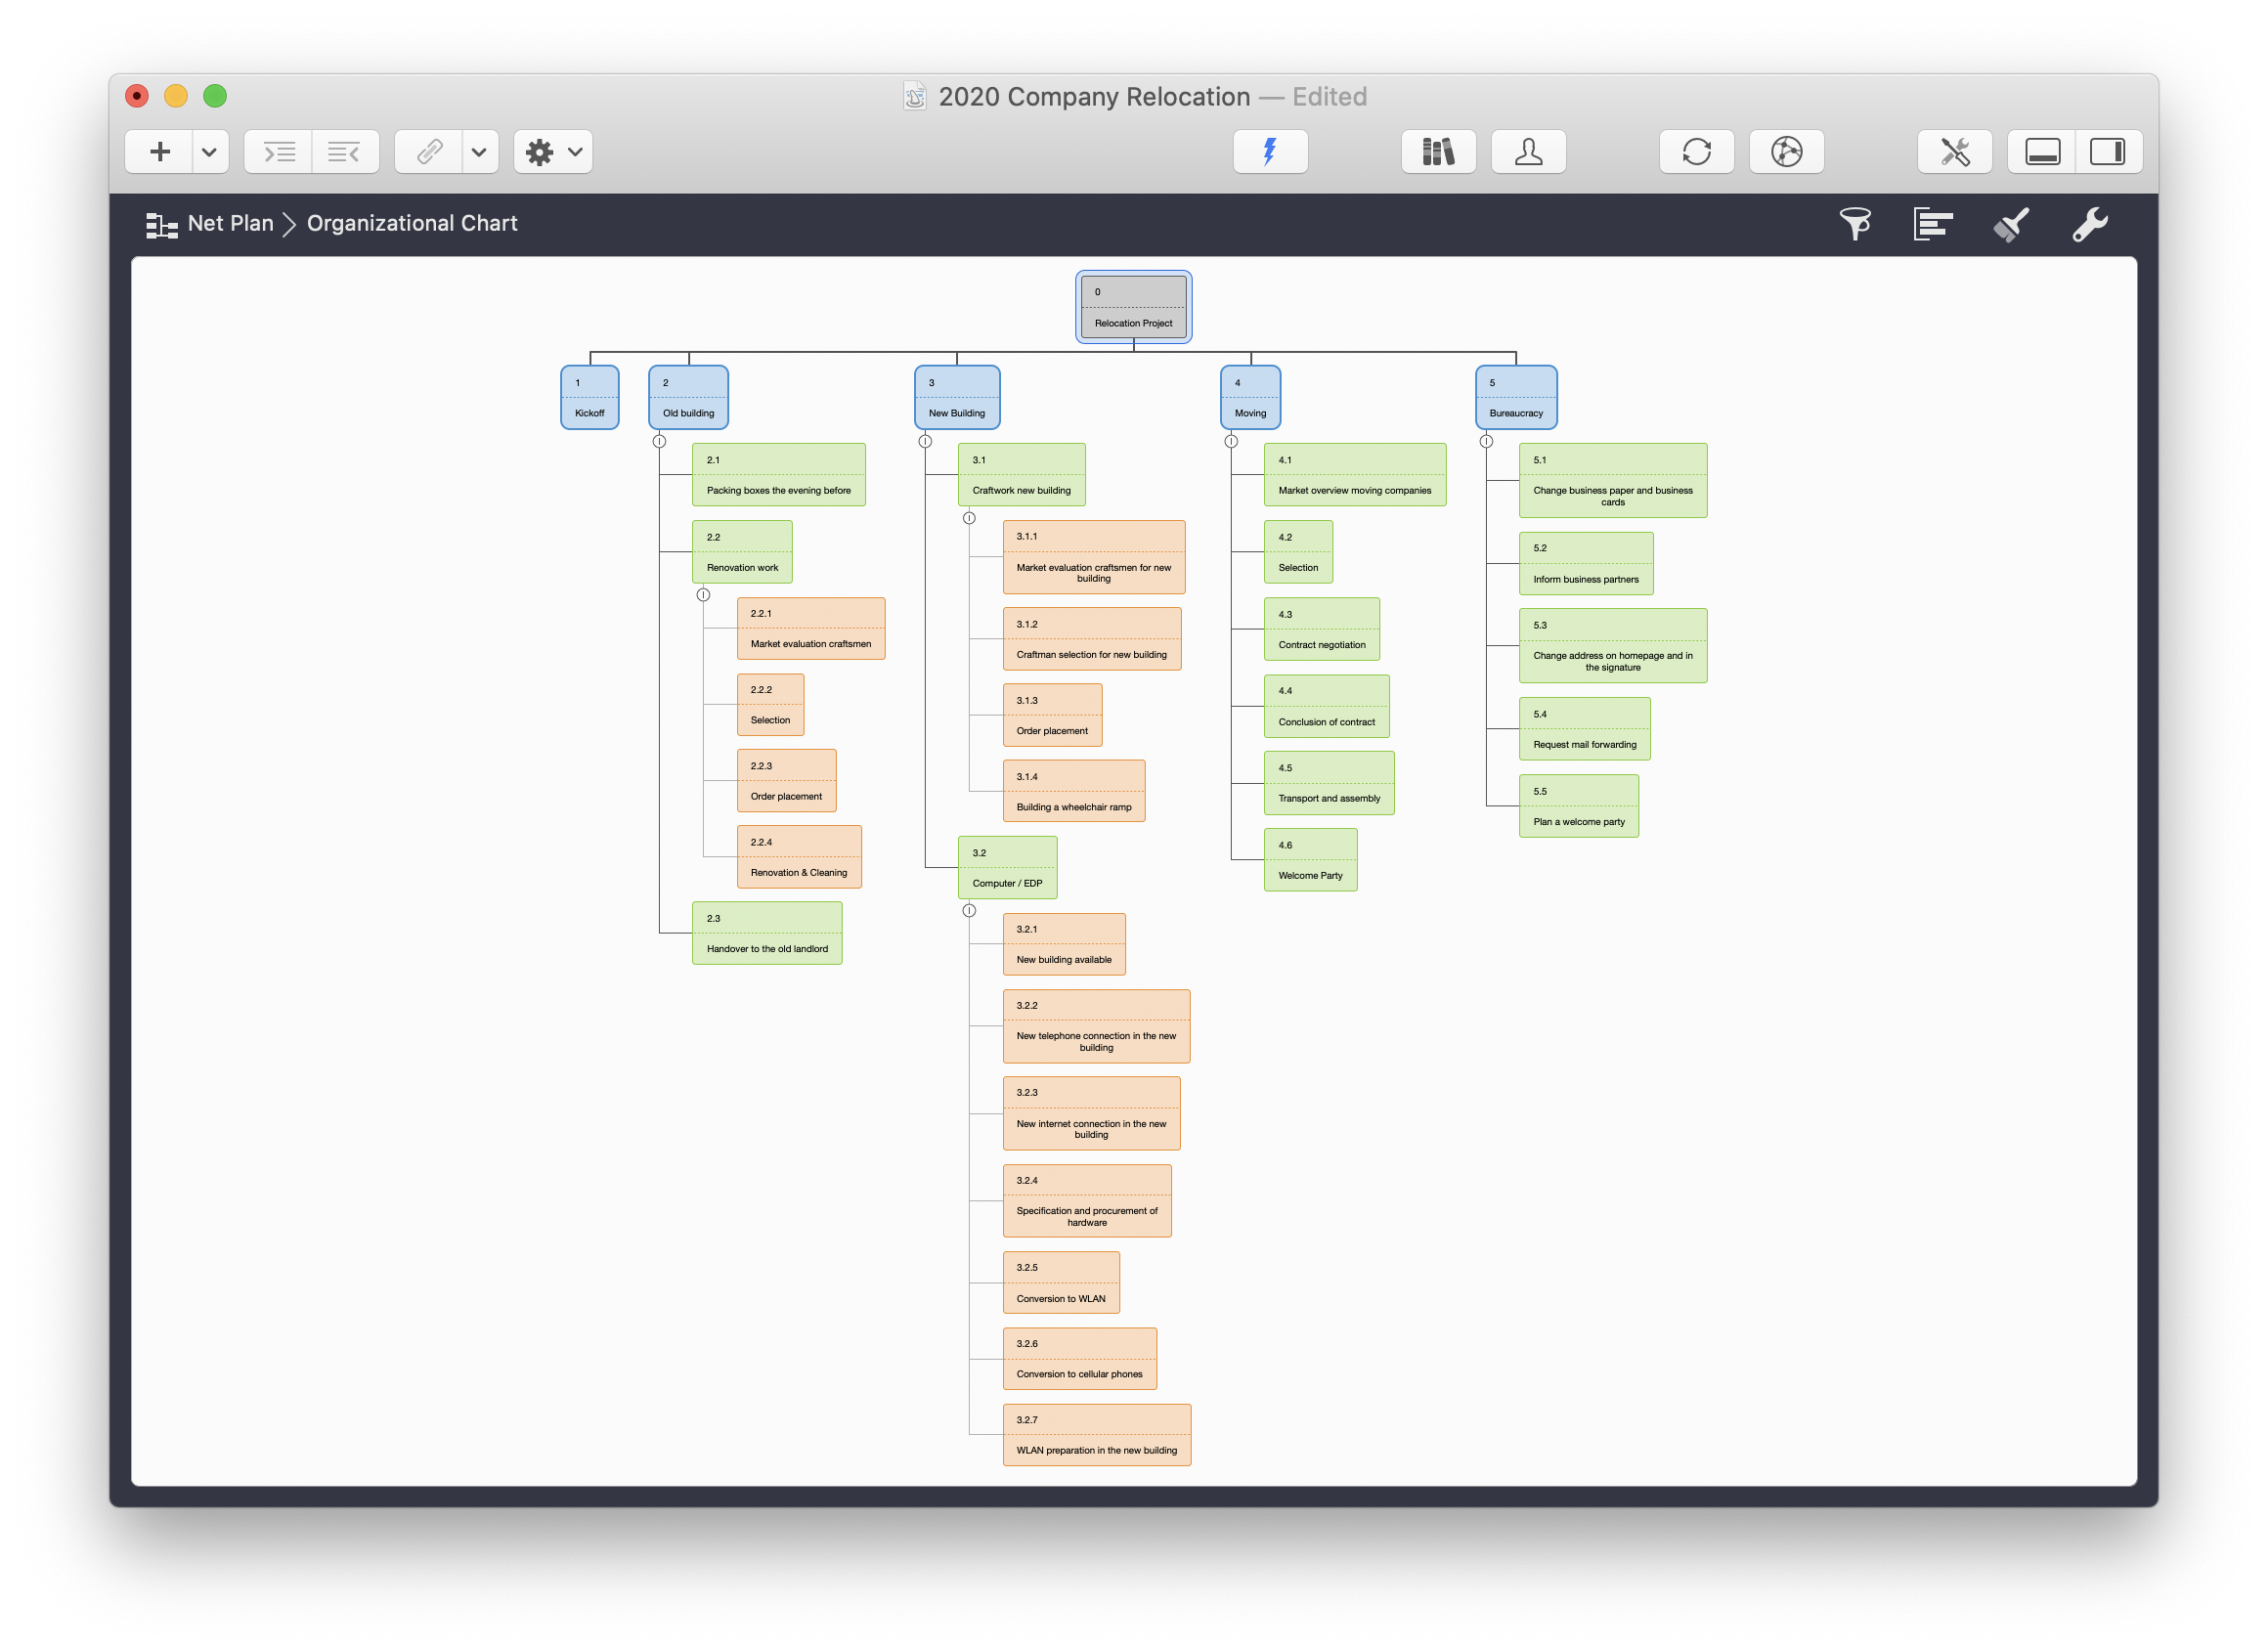Image resolution: width=2268 pixels, height=1652 pixels.
Task: Open the add button dropdown arrow
Action: [x=209, y=152]
